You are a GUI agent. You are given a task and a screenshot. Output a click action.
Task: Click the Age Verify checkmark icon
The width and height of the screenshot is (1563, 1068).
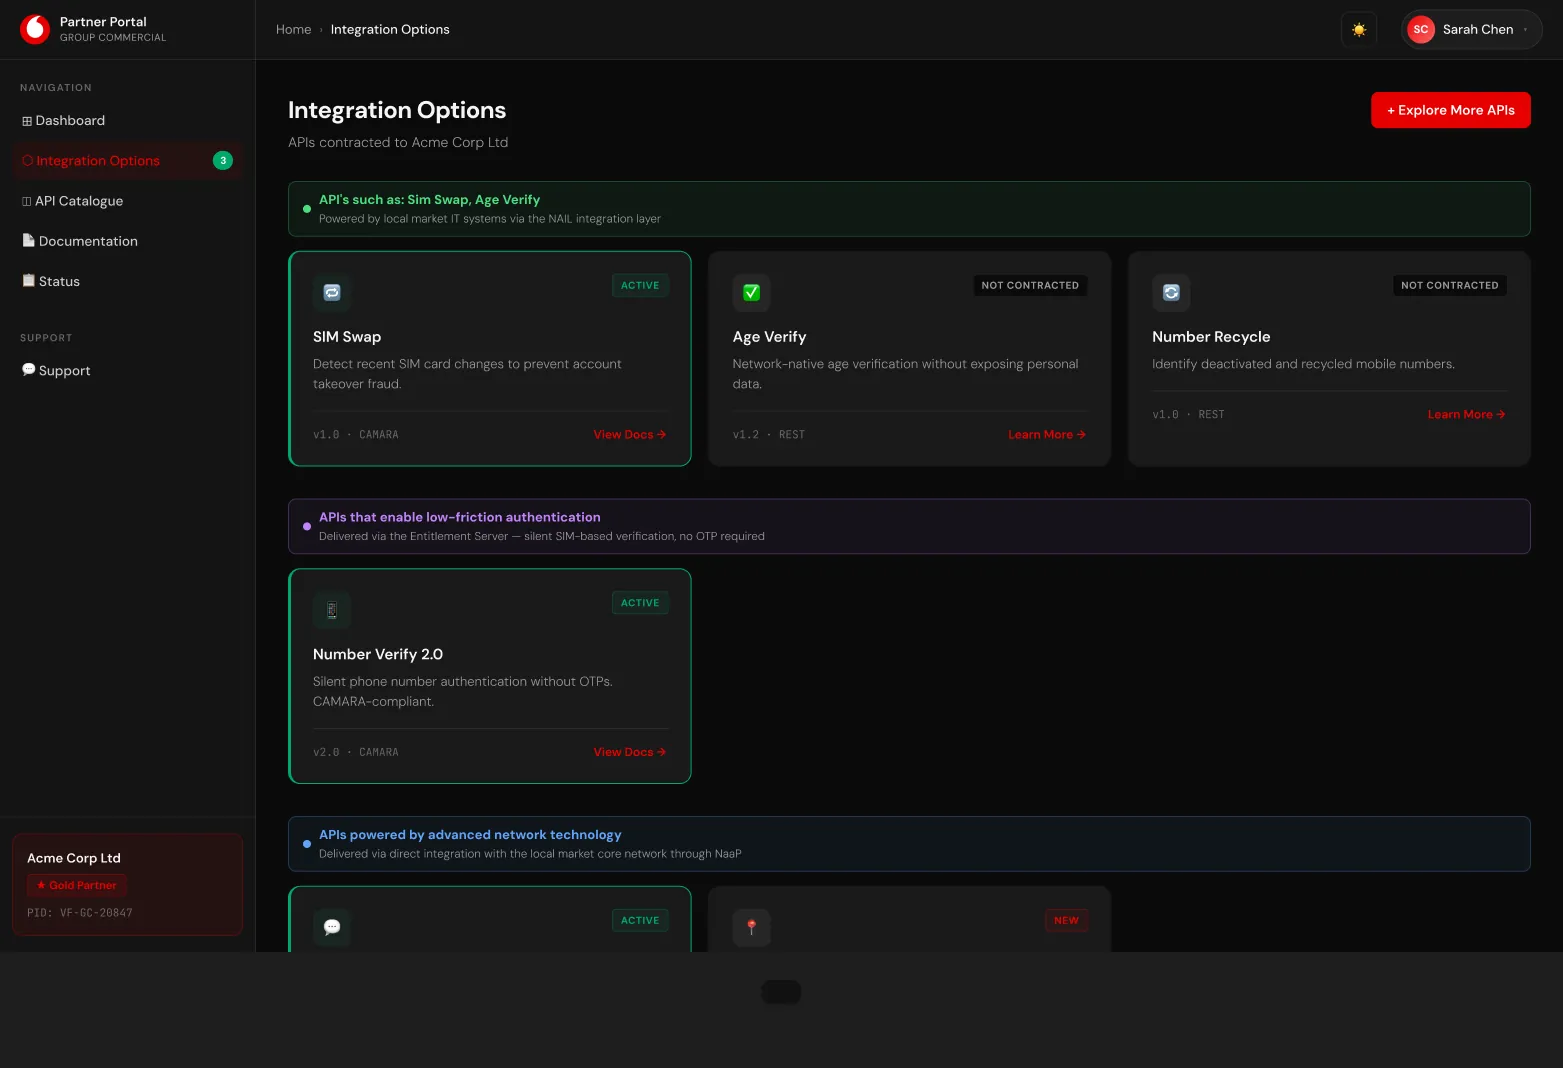pyautogui.click(x=752, y=293)
